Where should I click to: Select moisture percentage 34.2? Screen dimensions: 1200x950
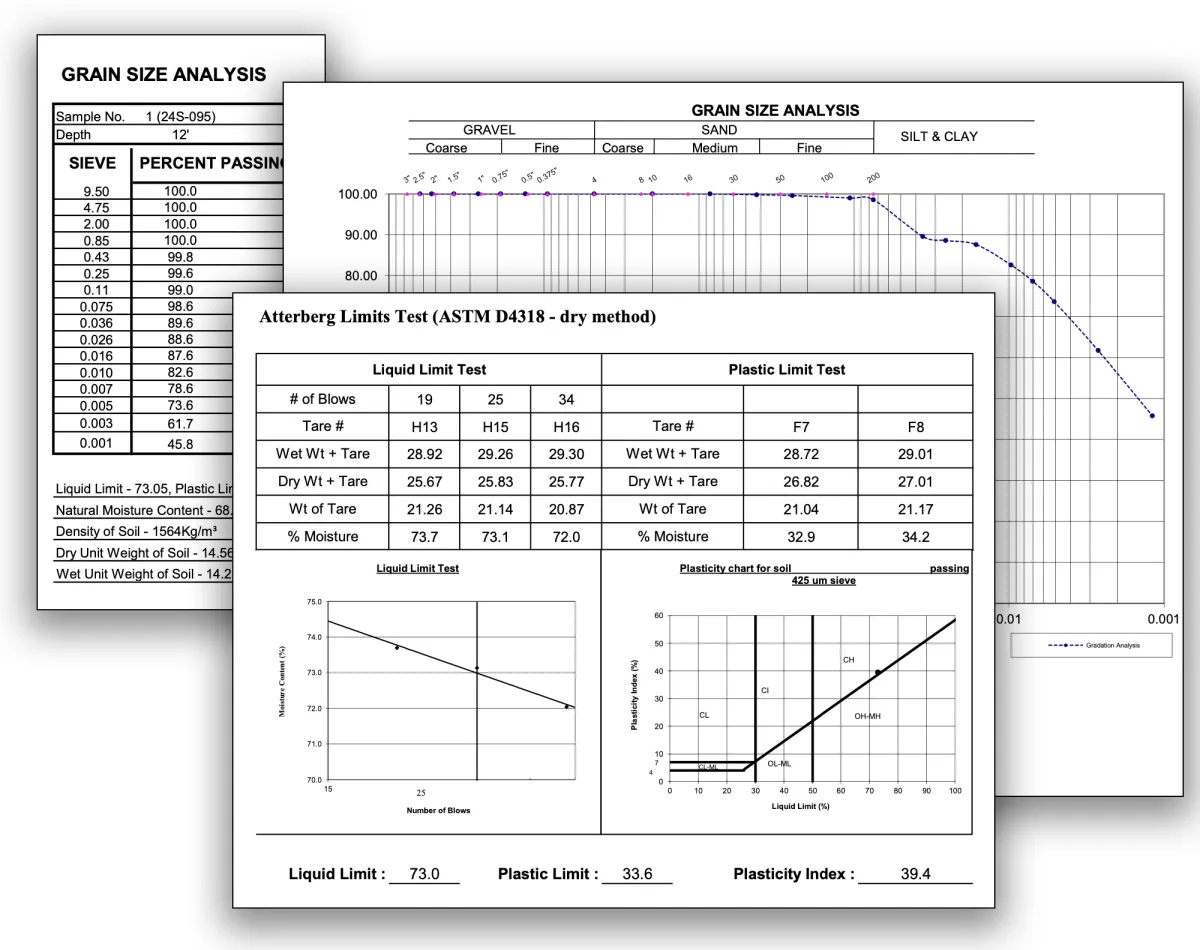[915, 537]
